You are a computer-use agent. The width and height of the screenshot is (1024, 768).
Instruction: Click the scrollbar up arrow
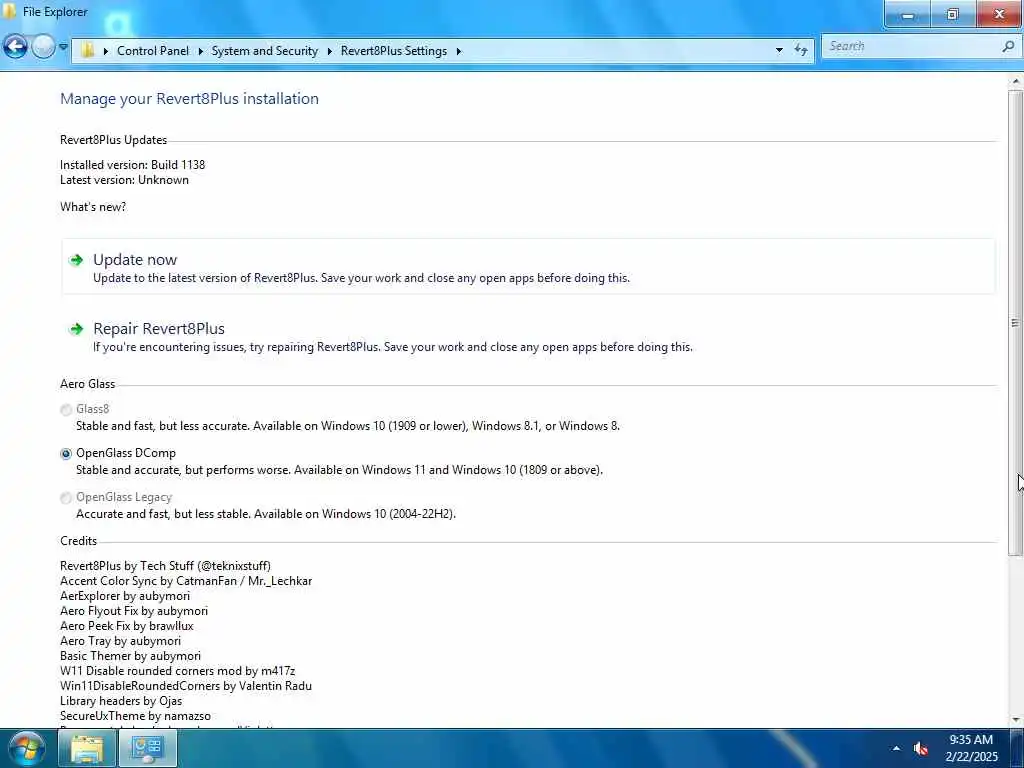pyautogui.click(x=1015, y=82)
